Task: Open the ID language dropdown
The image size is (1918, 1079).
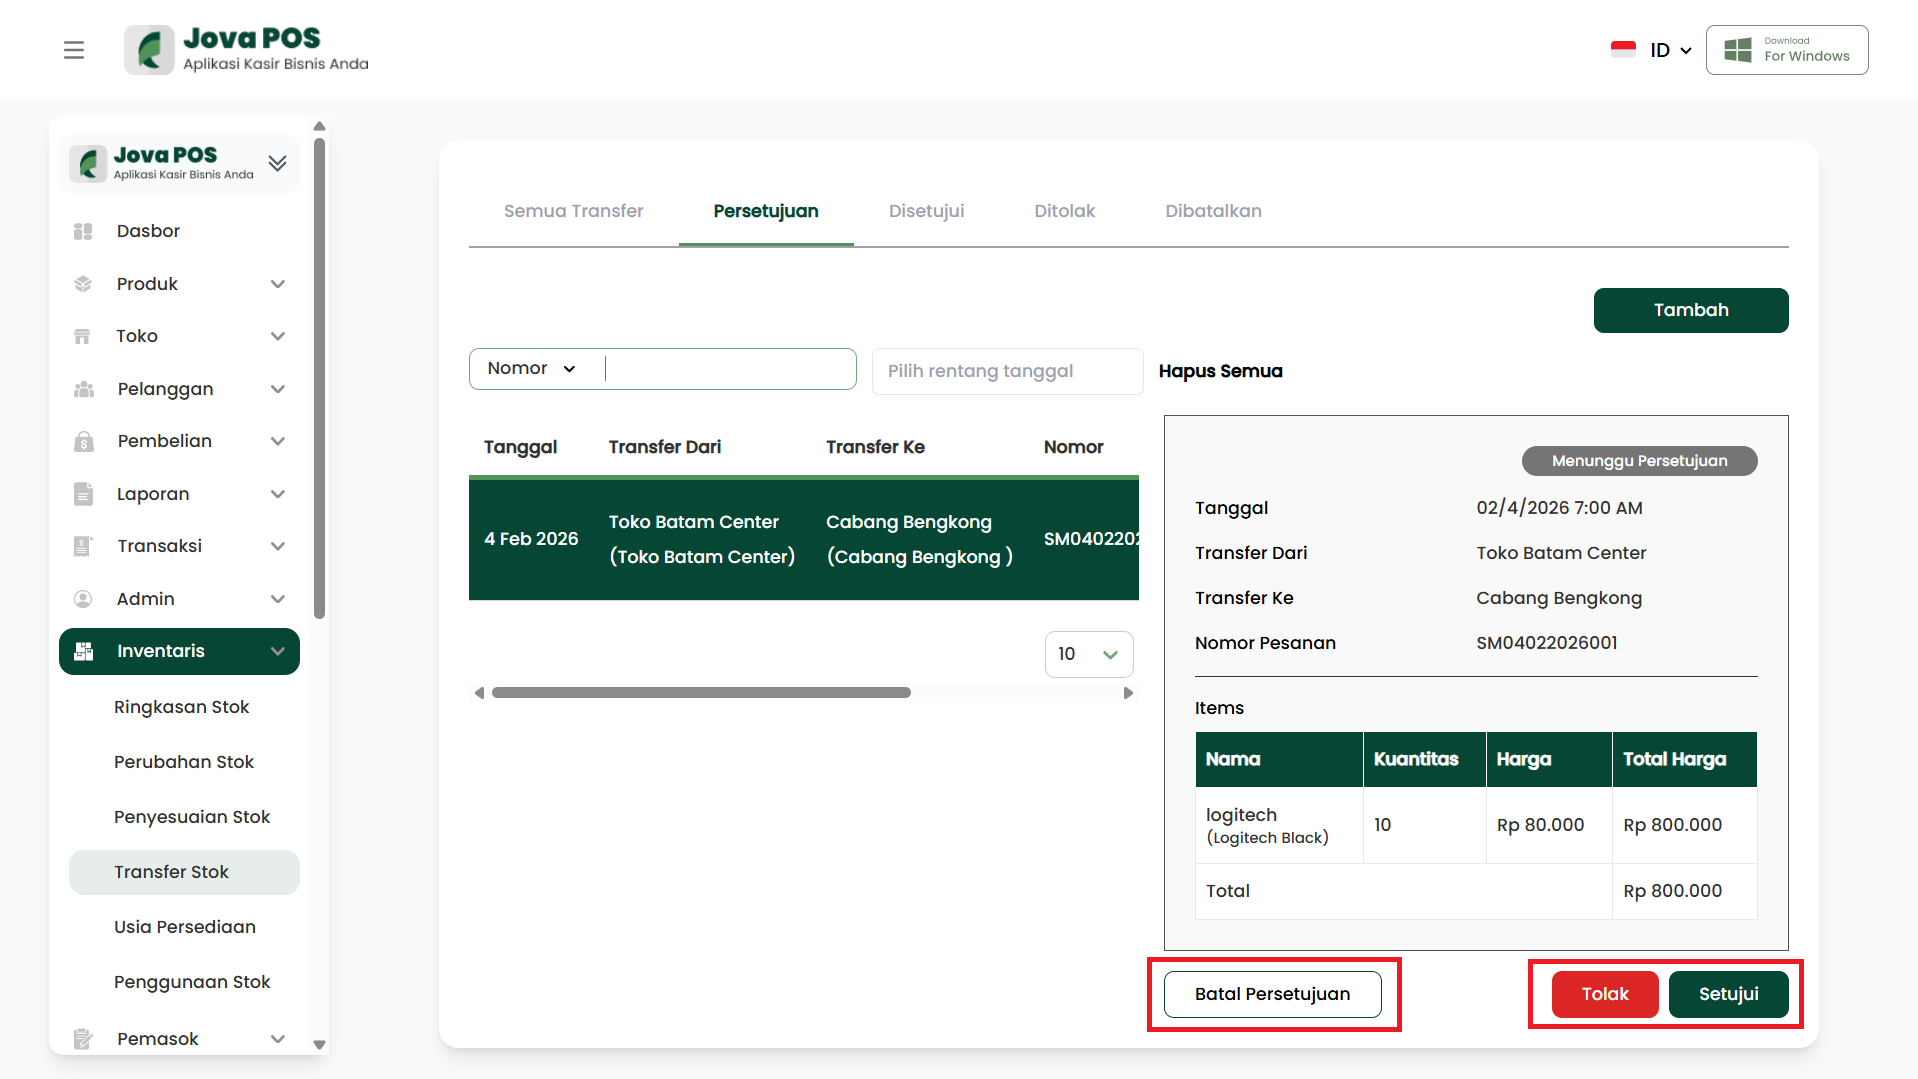Action: pos(1669,50)
